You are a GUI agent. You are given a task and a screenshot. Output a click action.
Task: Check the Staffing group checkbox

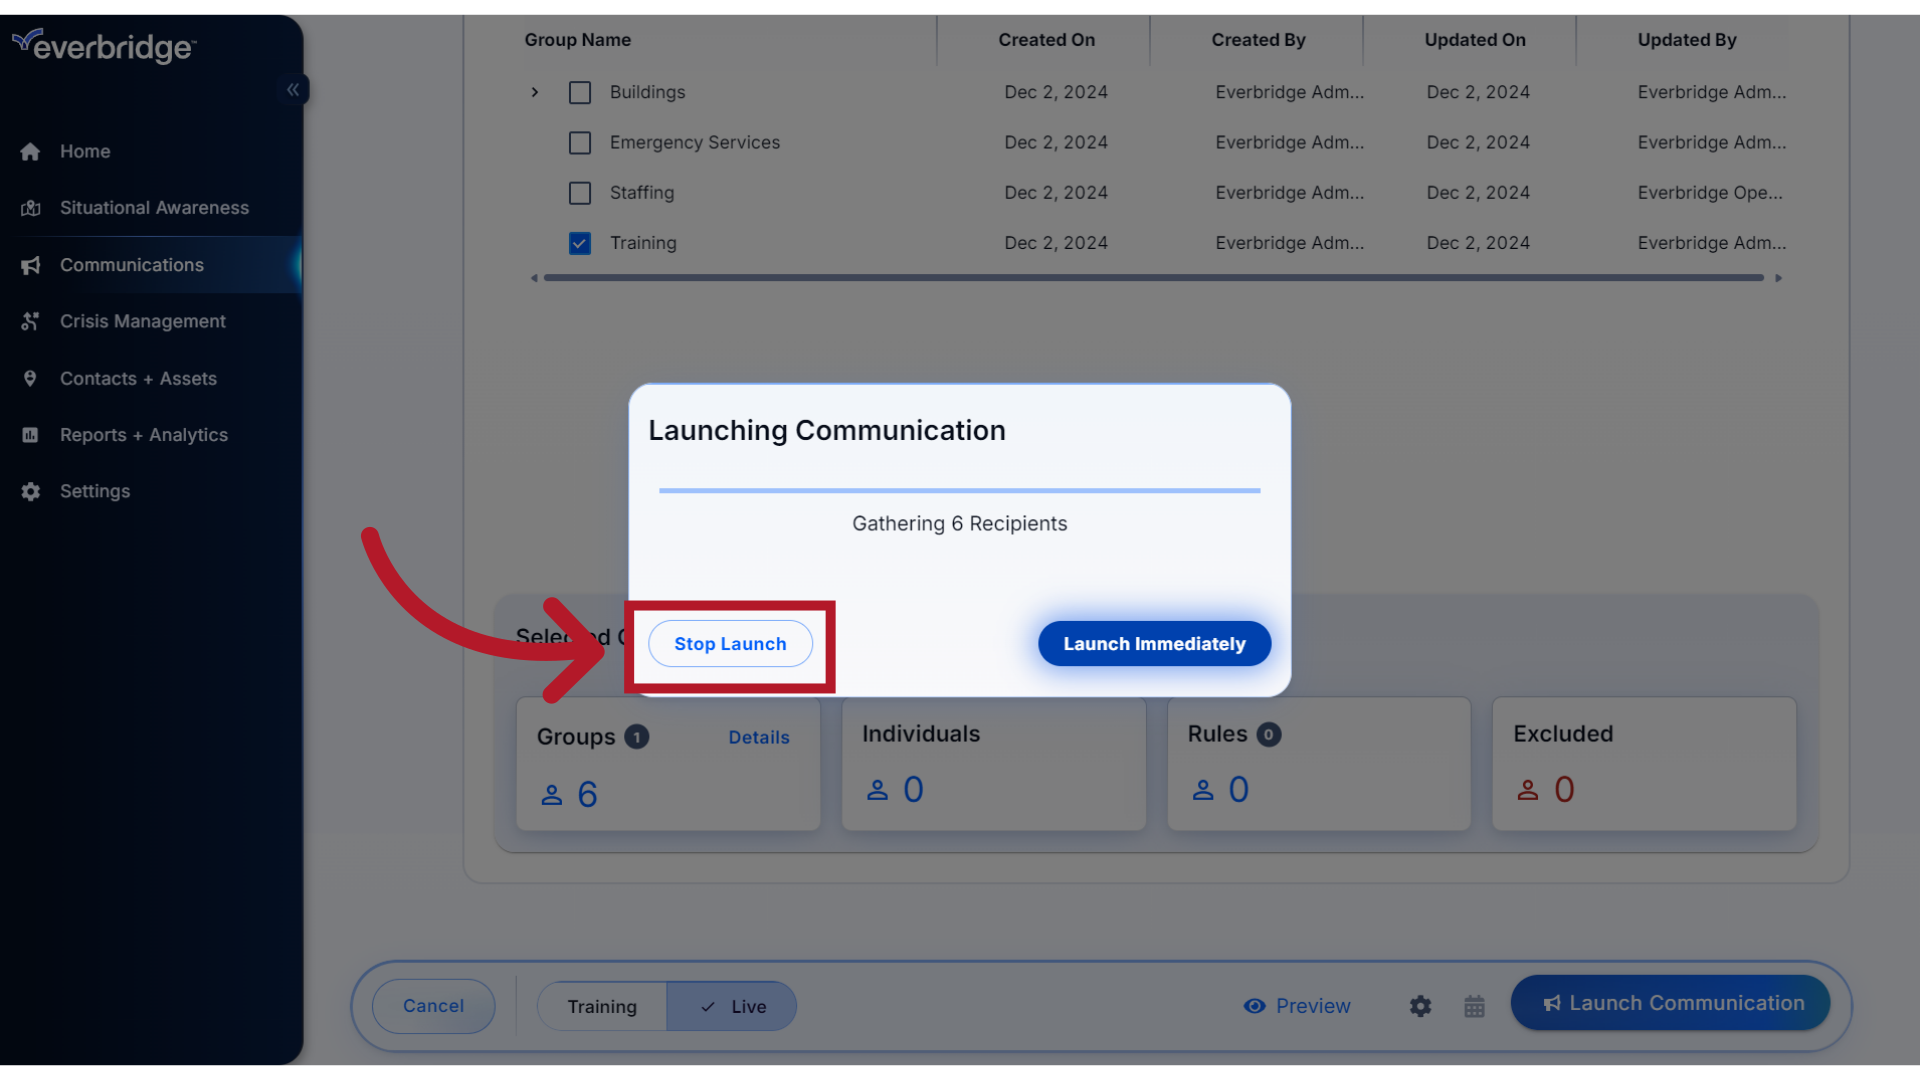tap(580, 193)
